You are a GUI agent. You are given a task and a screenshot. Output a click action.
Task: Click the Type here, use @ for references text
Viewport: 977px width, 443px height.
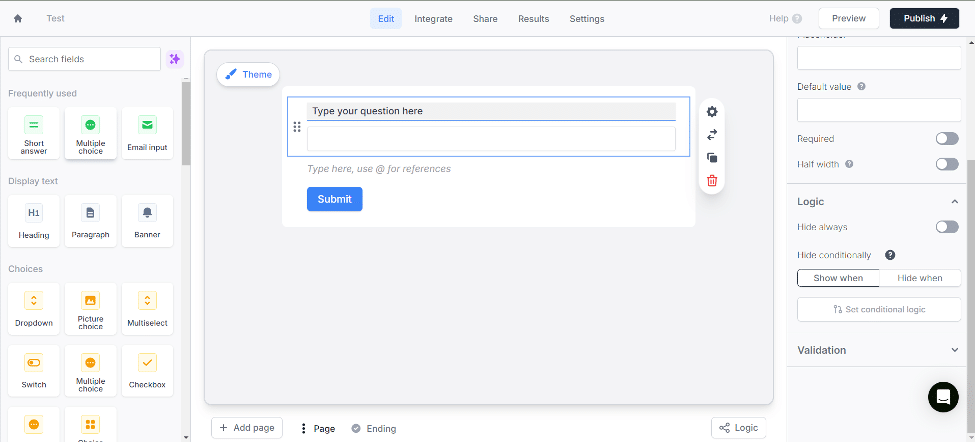379,169
